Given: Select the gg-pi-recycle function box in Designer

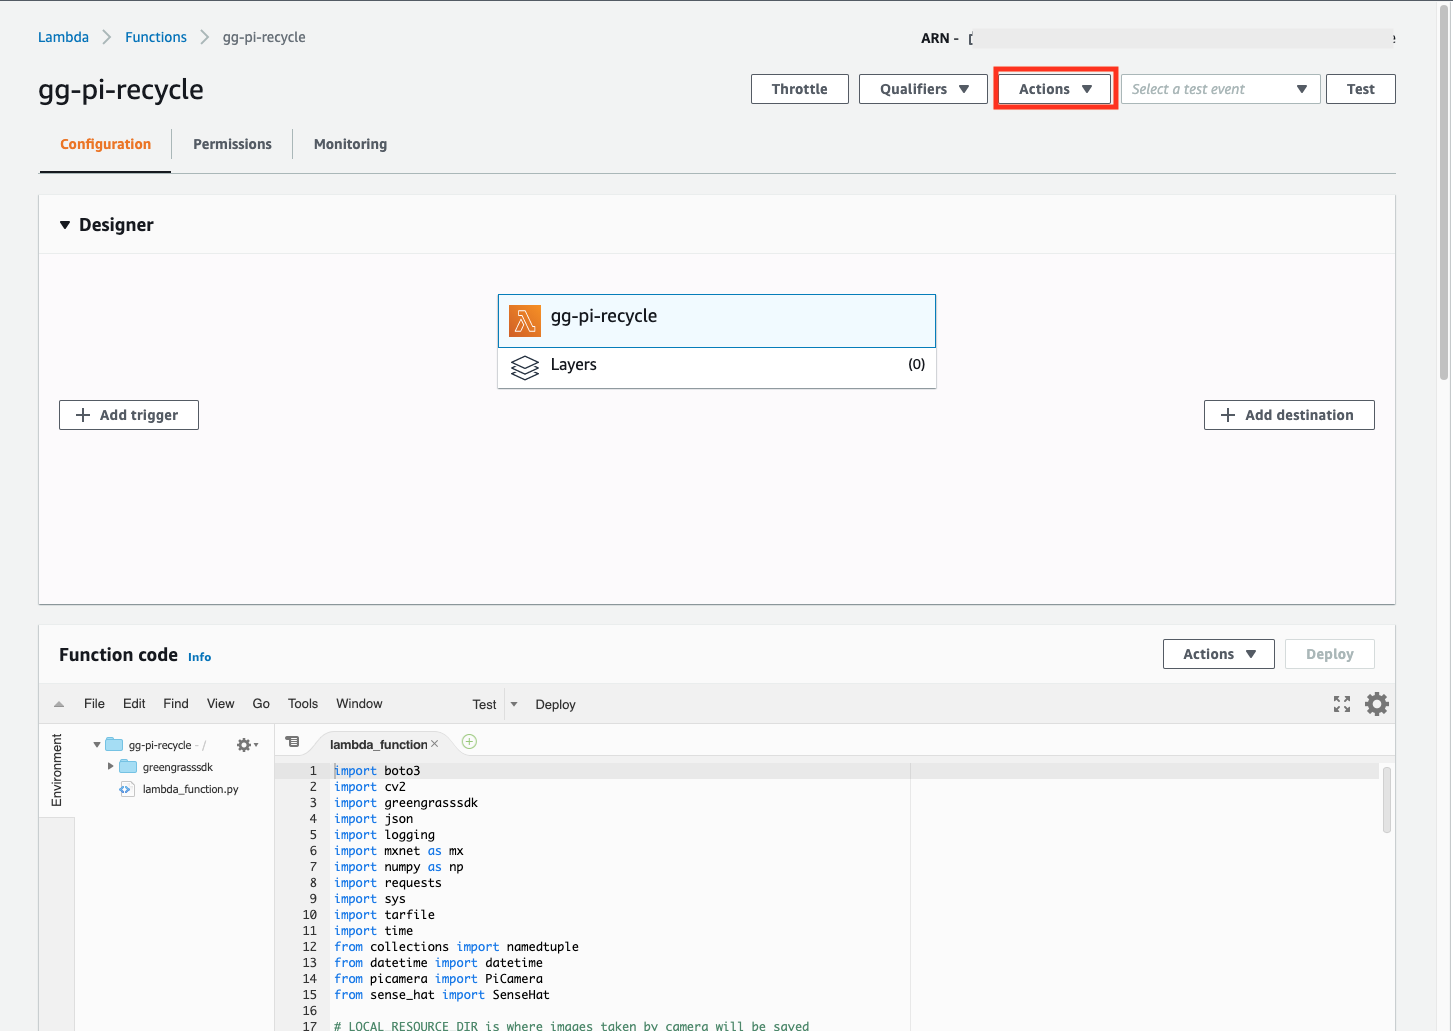Looking at the screenshot, I should [717, 321].
